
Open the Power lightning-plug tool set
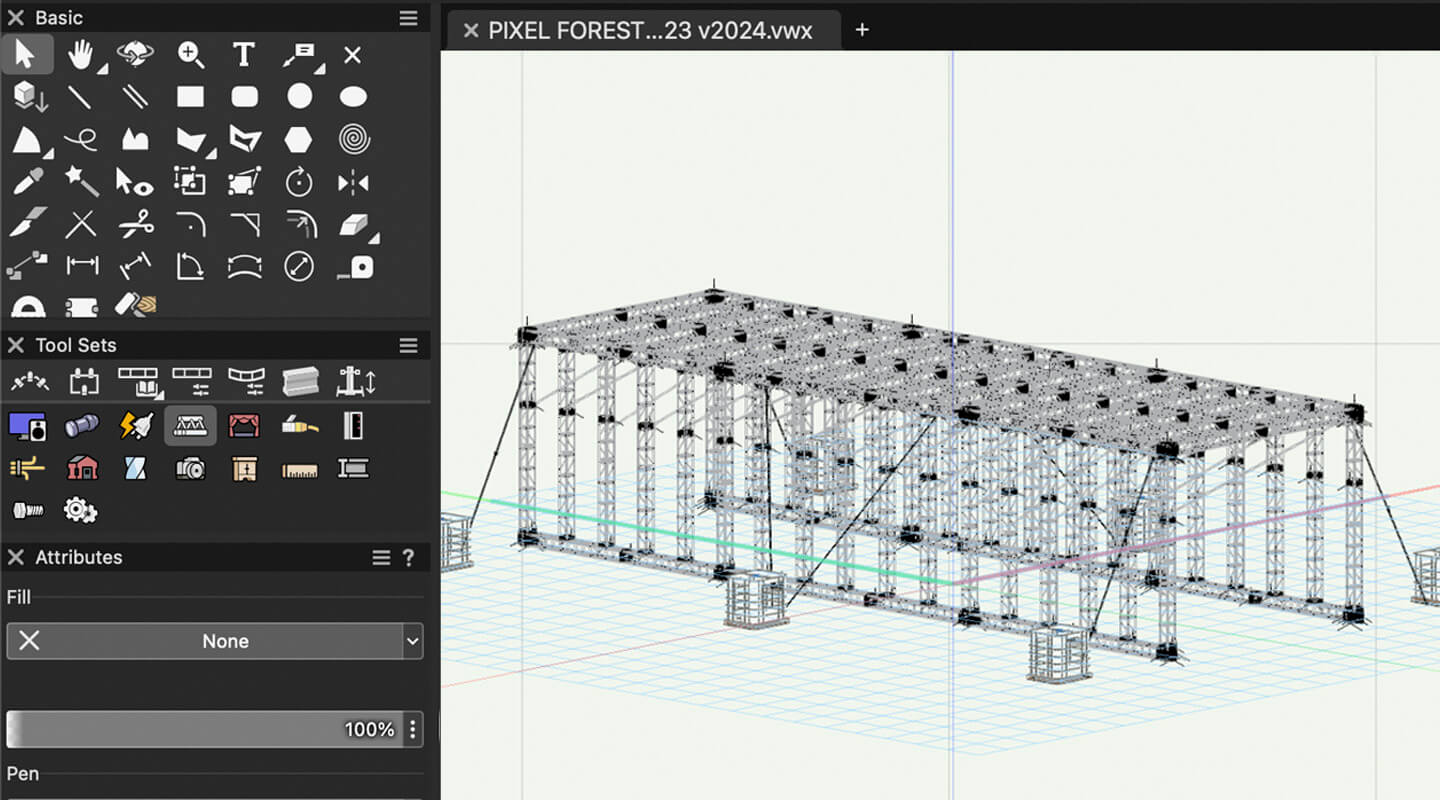(135, 426)
